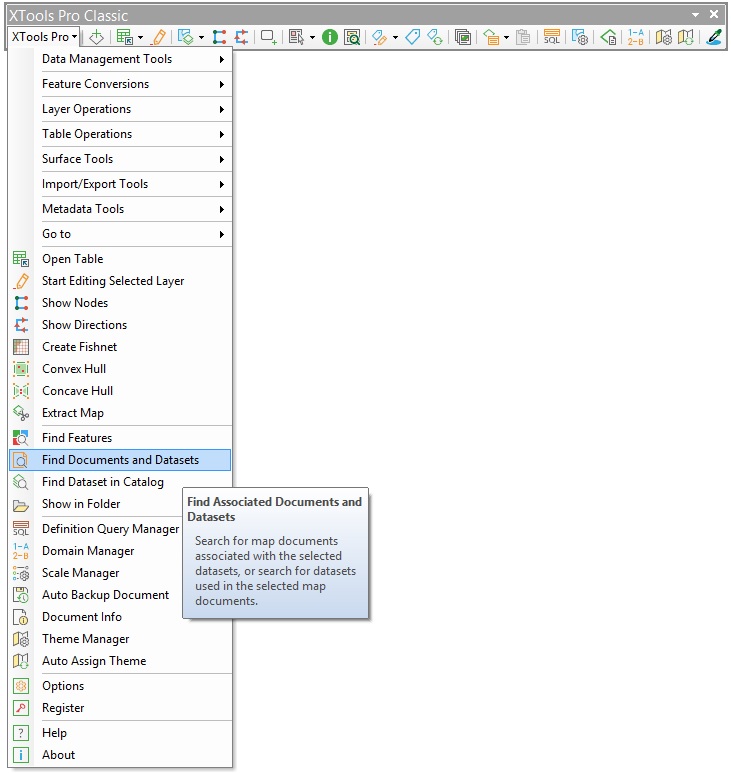This screenshot has height=773, width=731.
Task: Open the Surface Tools submenu
Action: pyautogui.click(x=120, y=159)
